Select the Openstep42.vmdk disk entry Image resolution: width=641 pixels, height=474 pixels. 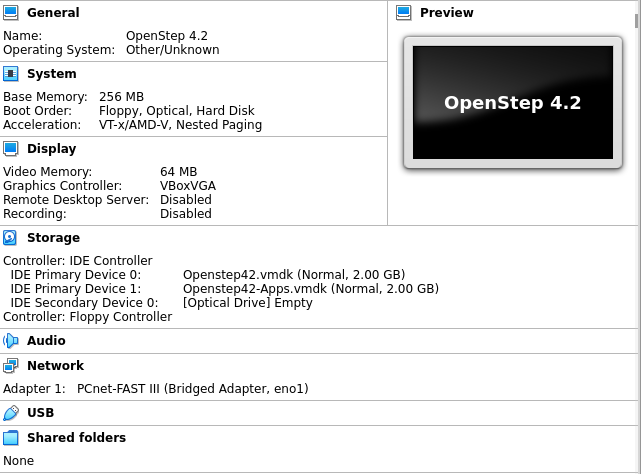(x=293, y=275)
